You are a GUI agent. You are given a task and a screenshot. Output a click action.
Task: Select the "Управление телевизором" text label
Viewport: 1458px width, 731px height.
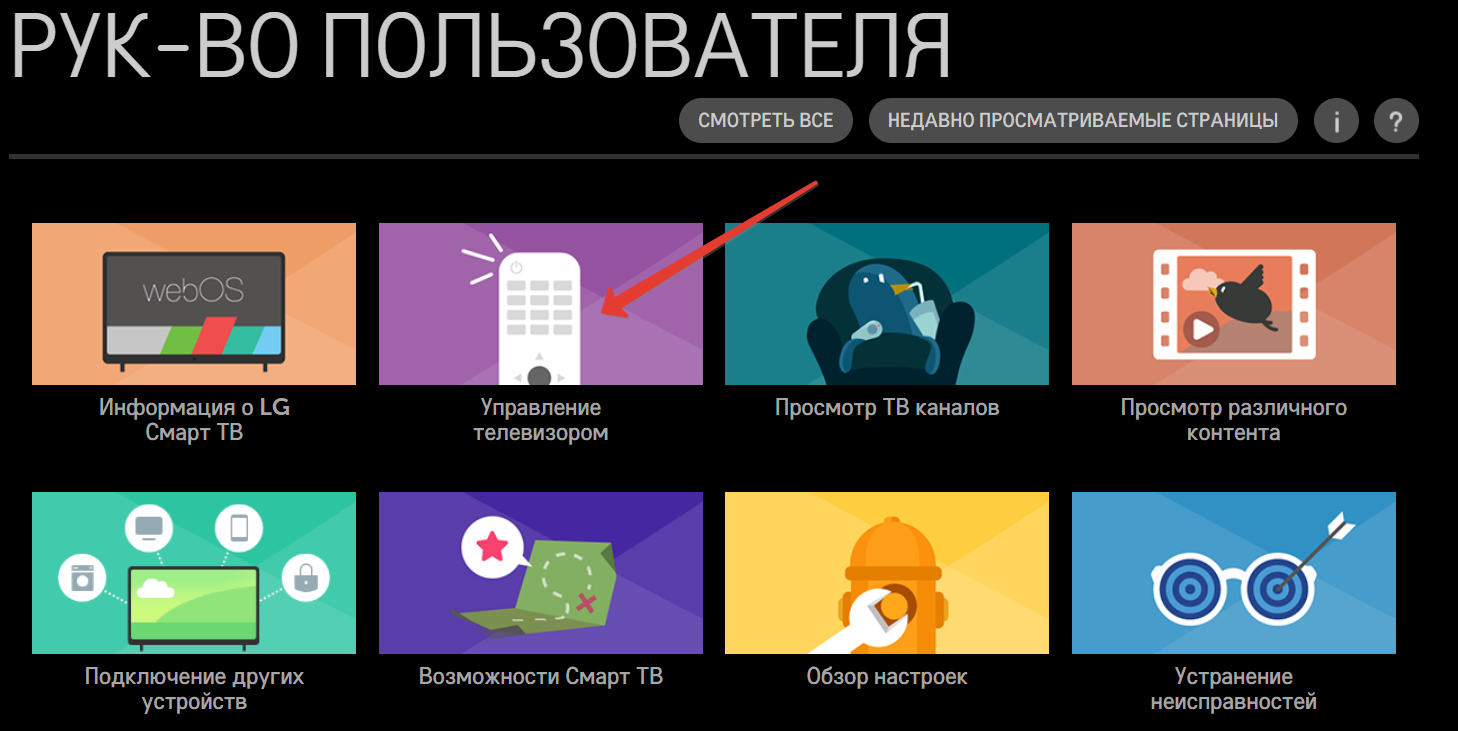point(540,420)
